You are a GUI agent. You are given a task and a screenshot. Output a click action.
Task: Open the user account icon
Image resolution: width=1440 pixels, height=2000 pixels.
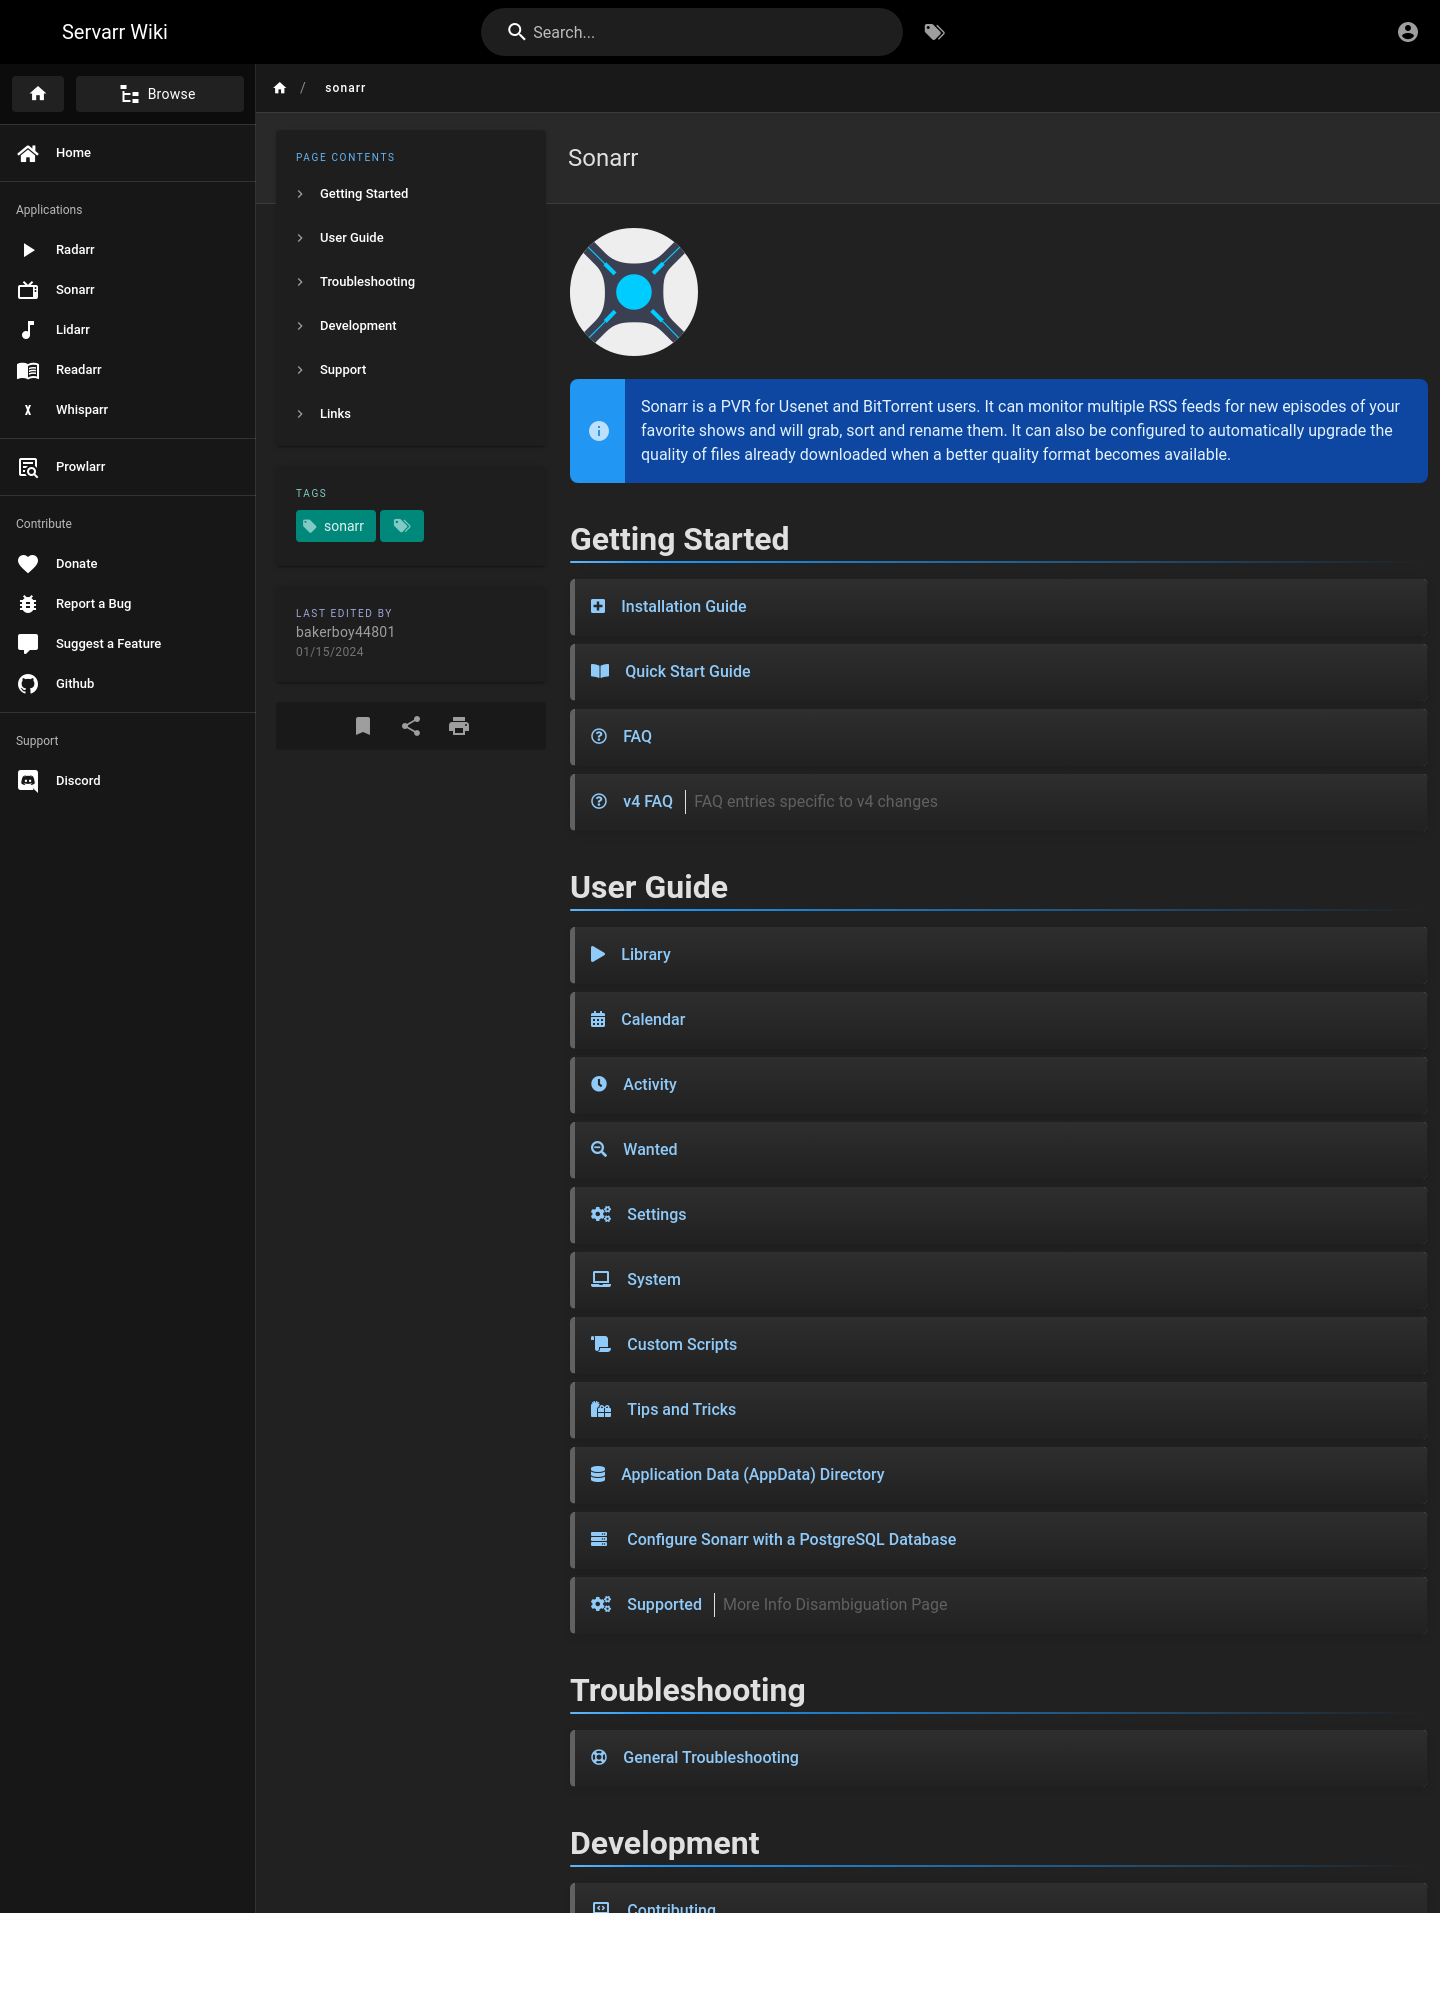click(x=1408, y=32)
